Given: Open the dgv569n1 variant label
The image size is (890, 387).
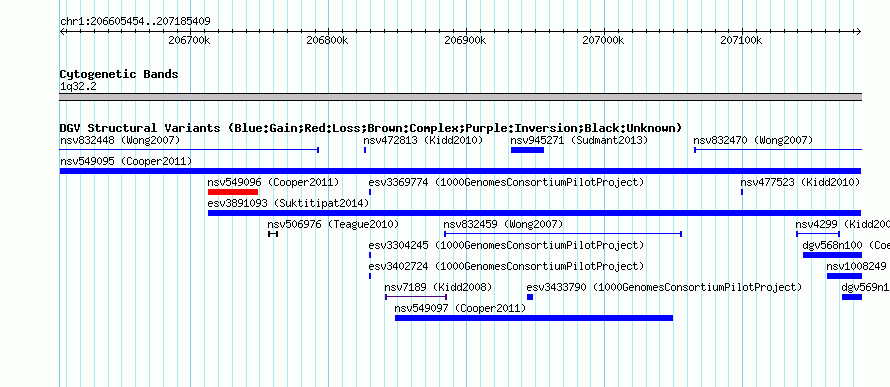Looking at the screenshot, I should pyautogui.click(x=865, y=287).
